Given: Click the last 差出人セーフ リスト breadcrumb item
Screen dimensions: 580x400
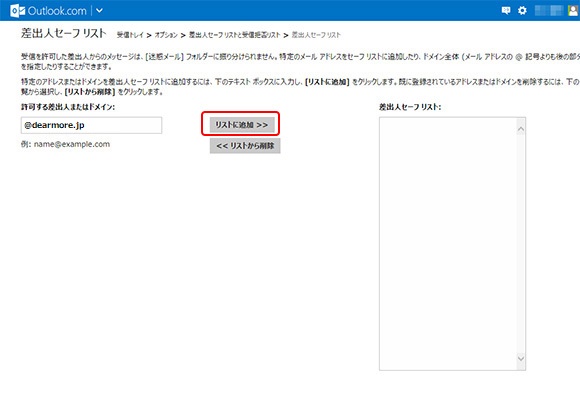Looking at the screenshot, I should click(316, 35).
